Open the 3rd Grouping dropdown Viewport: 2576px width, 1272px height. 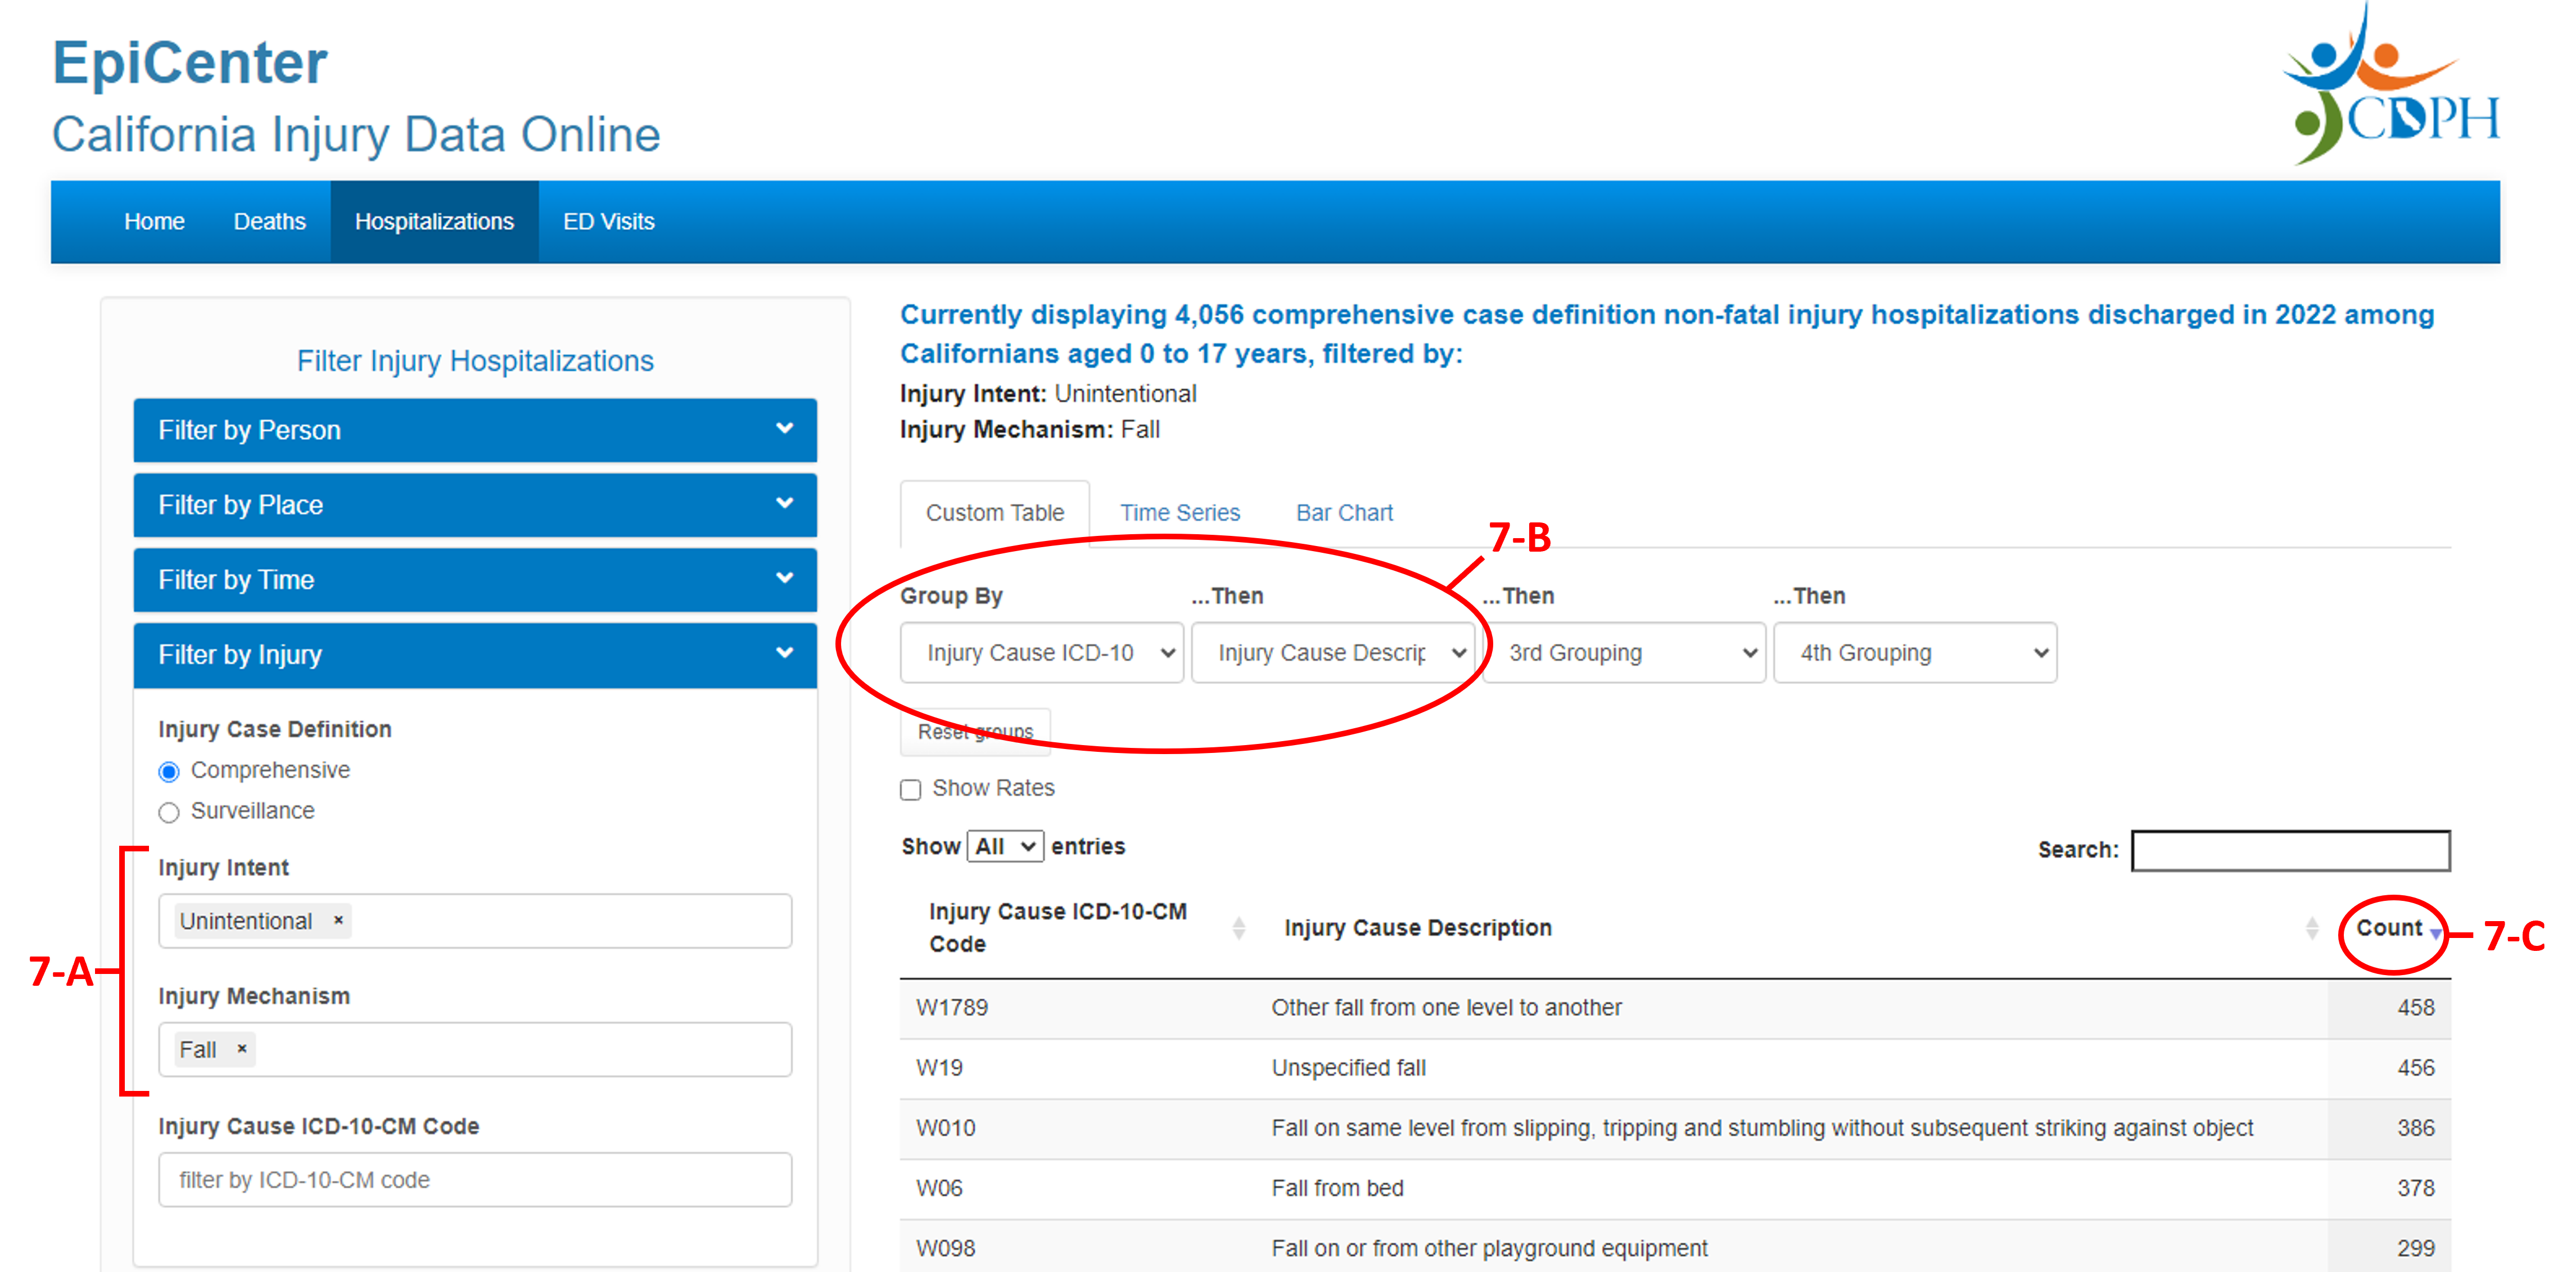1624,653
